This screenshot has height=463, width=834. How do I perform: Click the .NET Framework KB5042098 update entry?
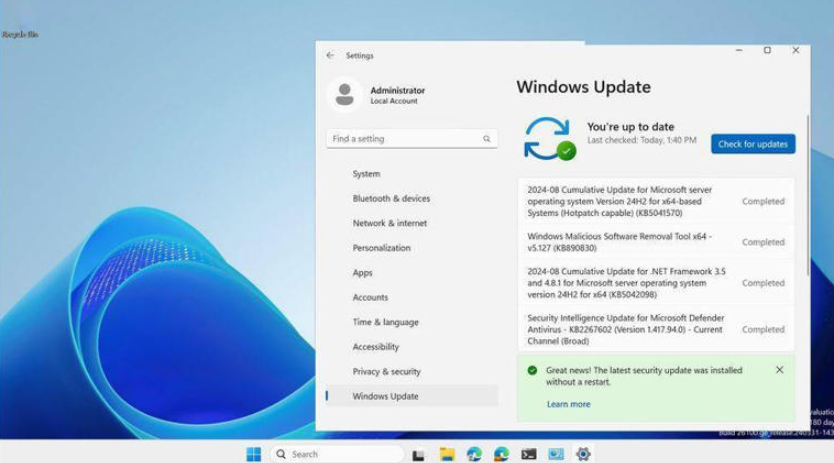tap(656, 283)
